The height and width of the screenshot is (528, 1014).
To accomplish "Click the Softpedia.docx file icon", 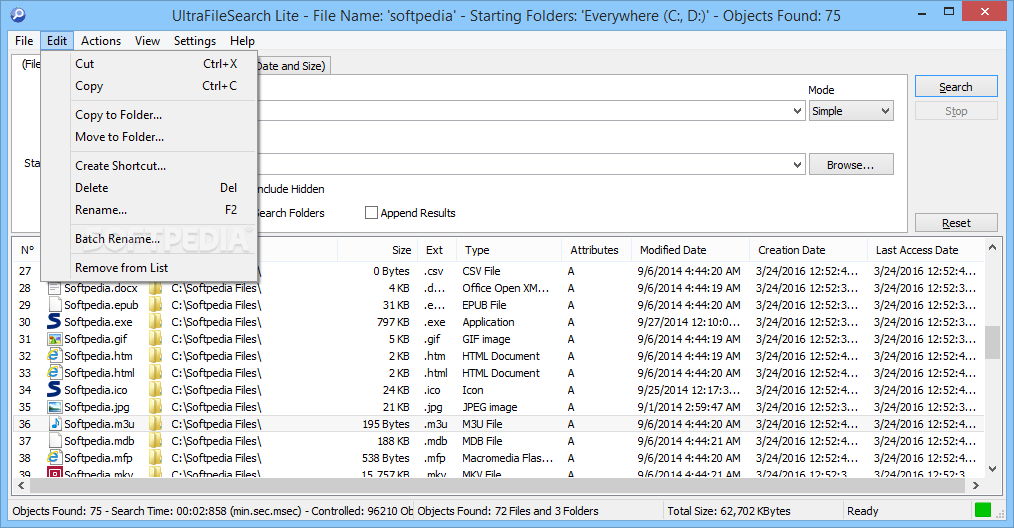I will pyautogui.click(x=54, y=288).
